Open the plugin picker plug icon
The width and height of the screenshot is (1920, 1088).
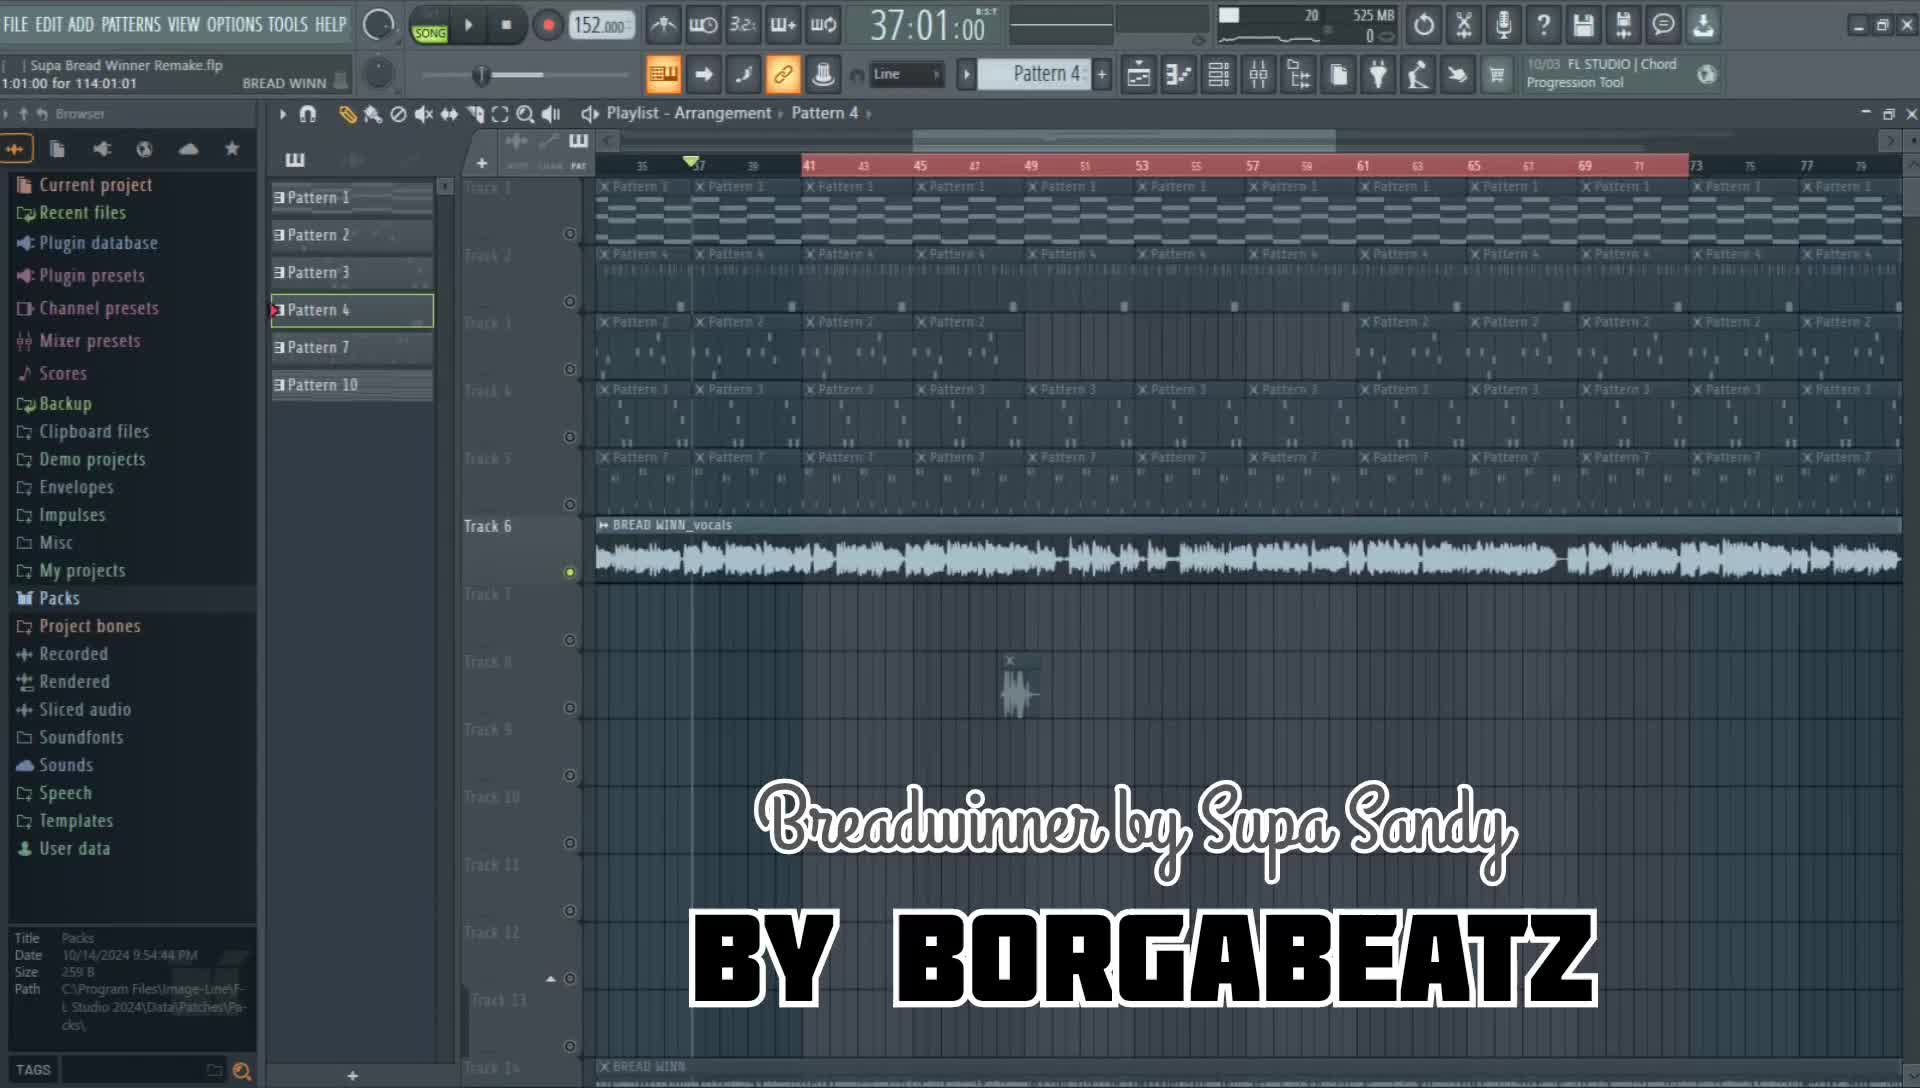coord(1378,75)
